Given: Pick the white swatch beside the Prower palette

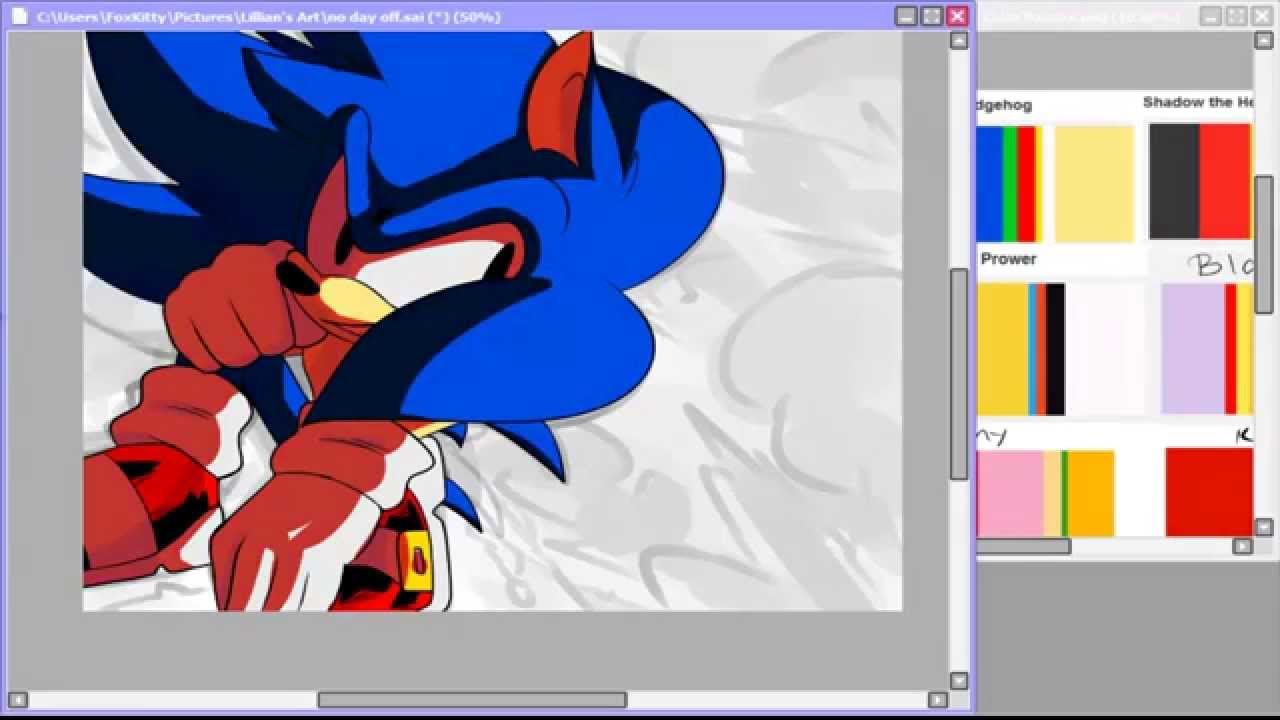Looking at the screenshot, I should tap(1106, 349).
